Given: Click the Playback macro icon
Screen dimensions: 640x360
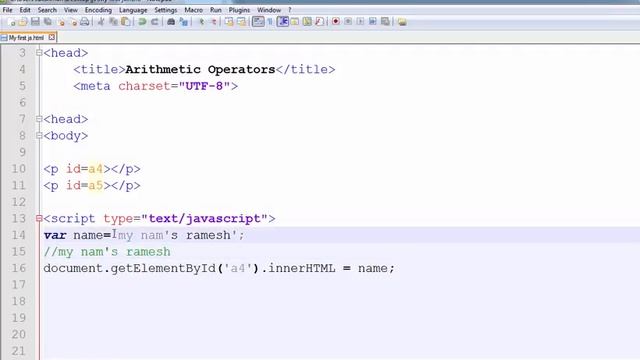Looking at the screenshot, I should click(x=360, y=21).
